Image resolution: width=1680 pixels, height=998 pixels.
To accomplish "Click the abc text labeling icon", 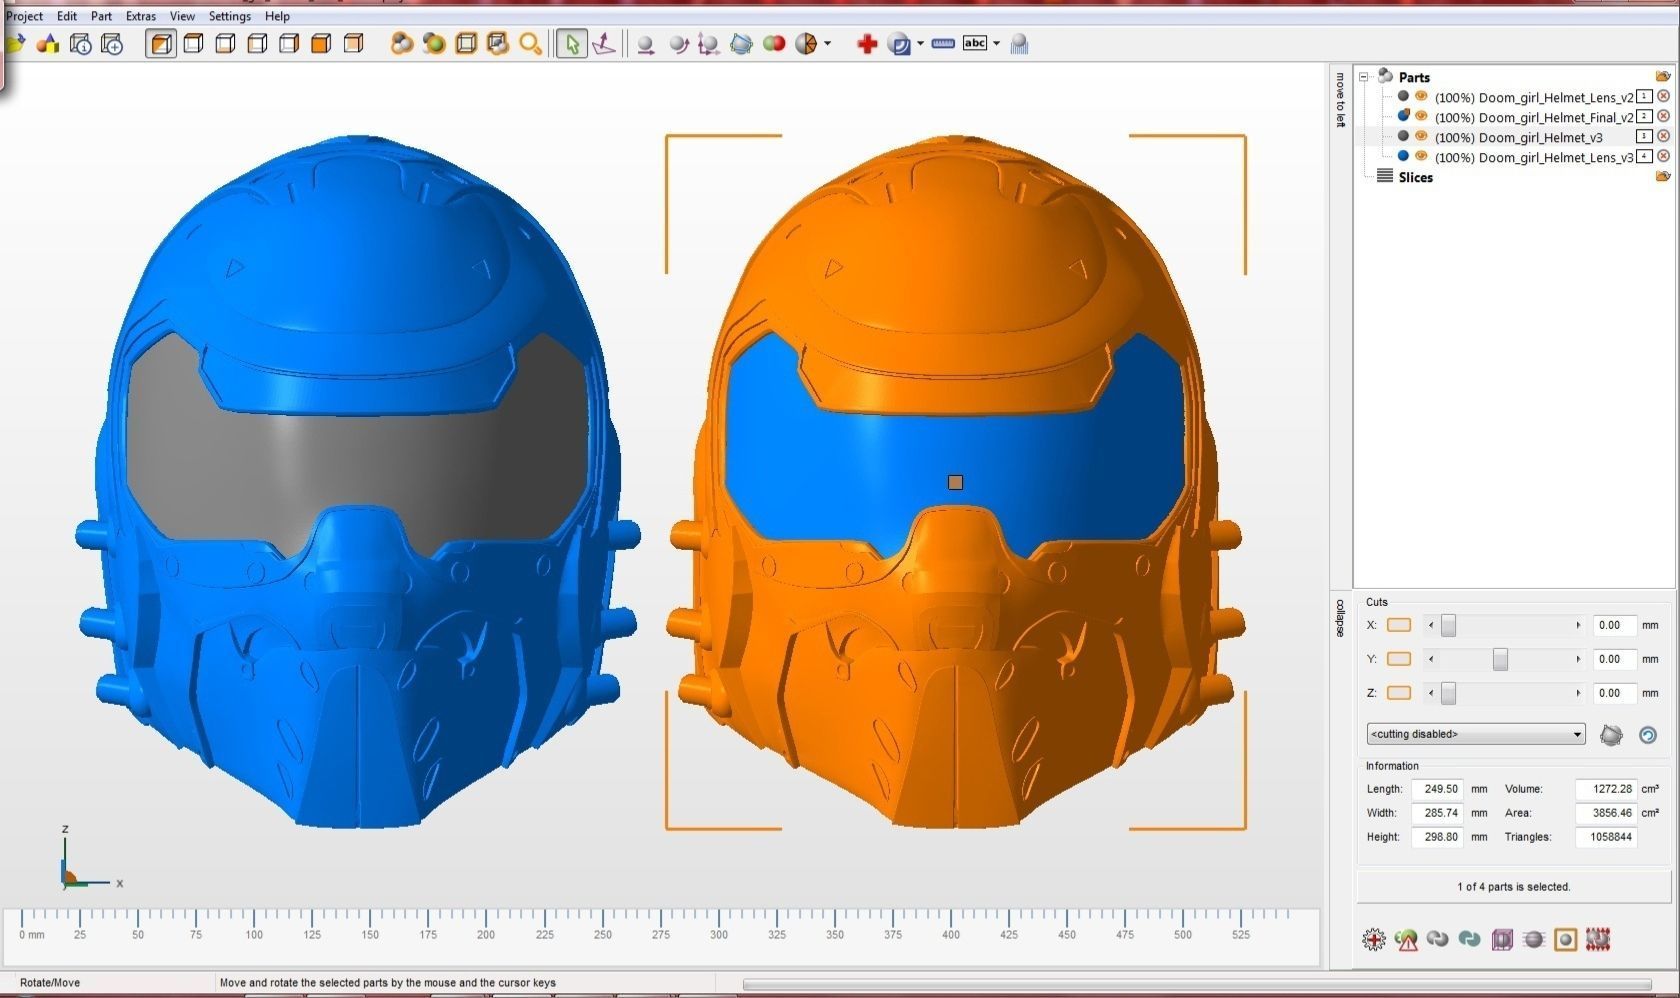I will 975,43.
